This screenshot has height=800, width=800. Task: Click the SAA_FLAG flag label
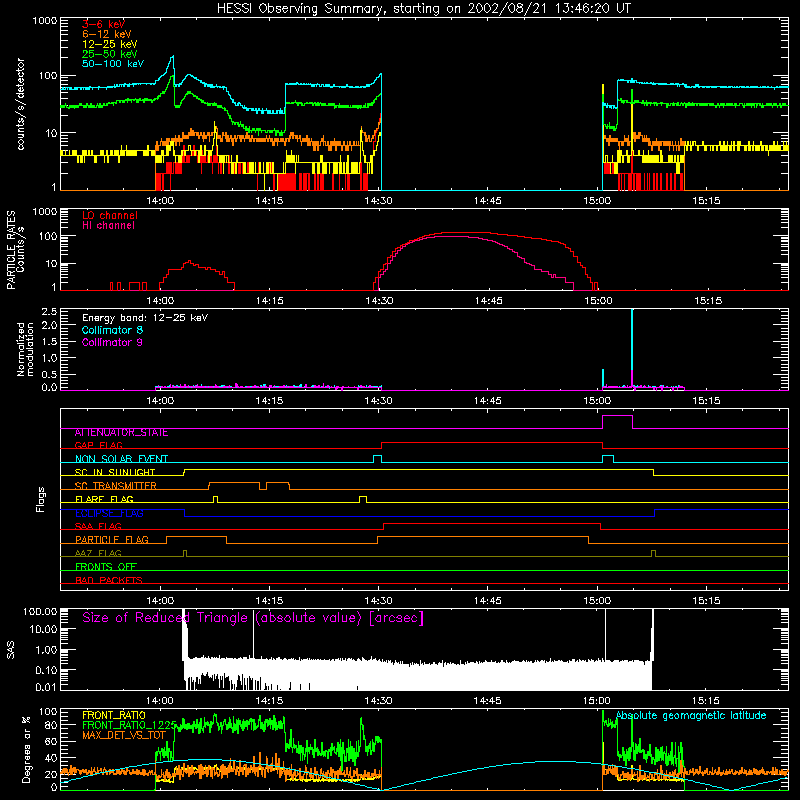(x=98, y=527)
